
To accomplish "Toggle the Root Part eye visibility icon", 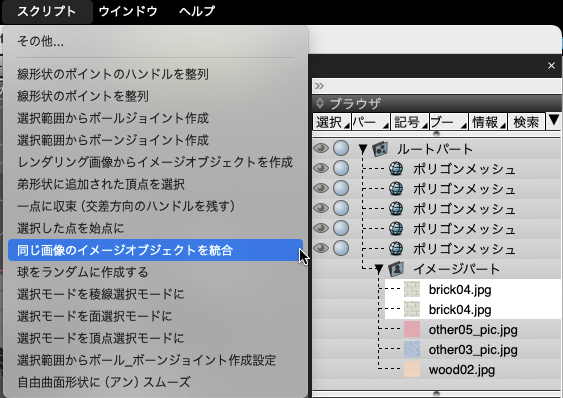I will [321, 148].
